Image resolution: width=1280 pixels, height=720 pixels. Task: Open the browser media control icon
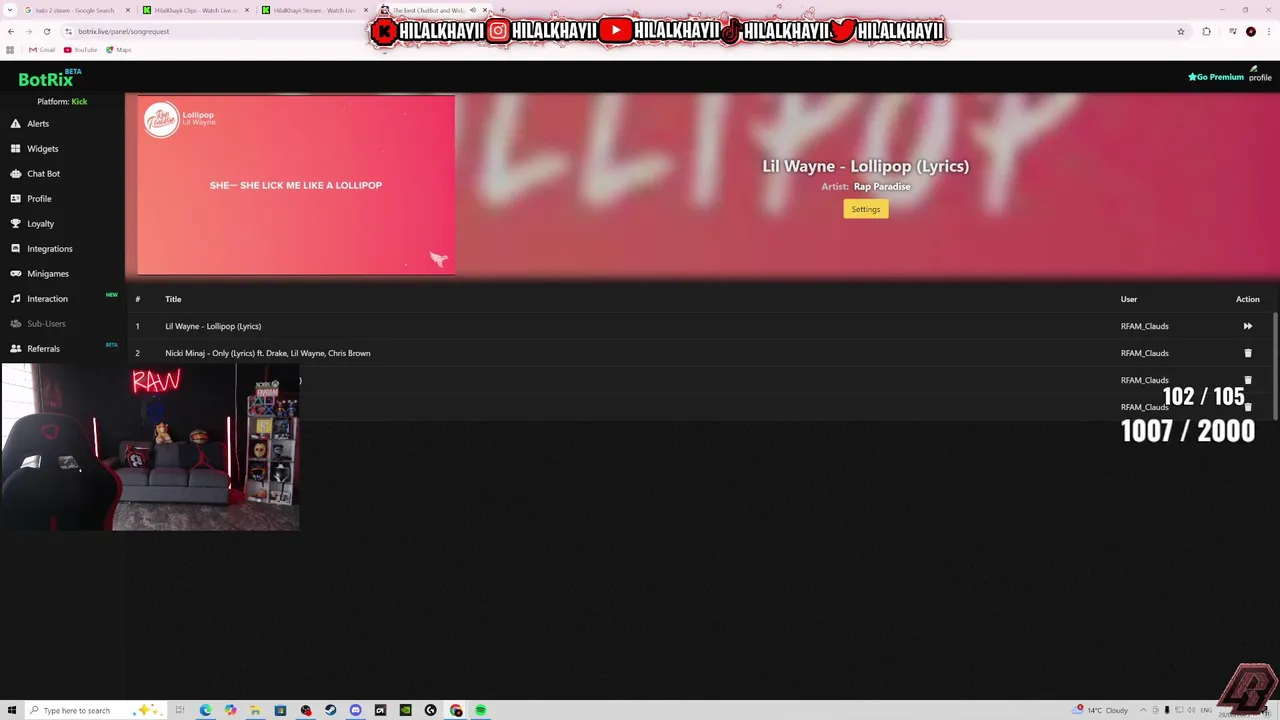pos(1232,31)
